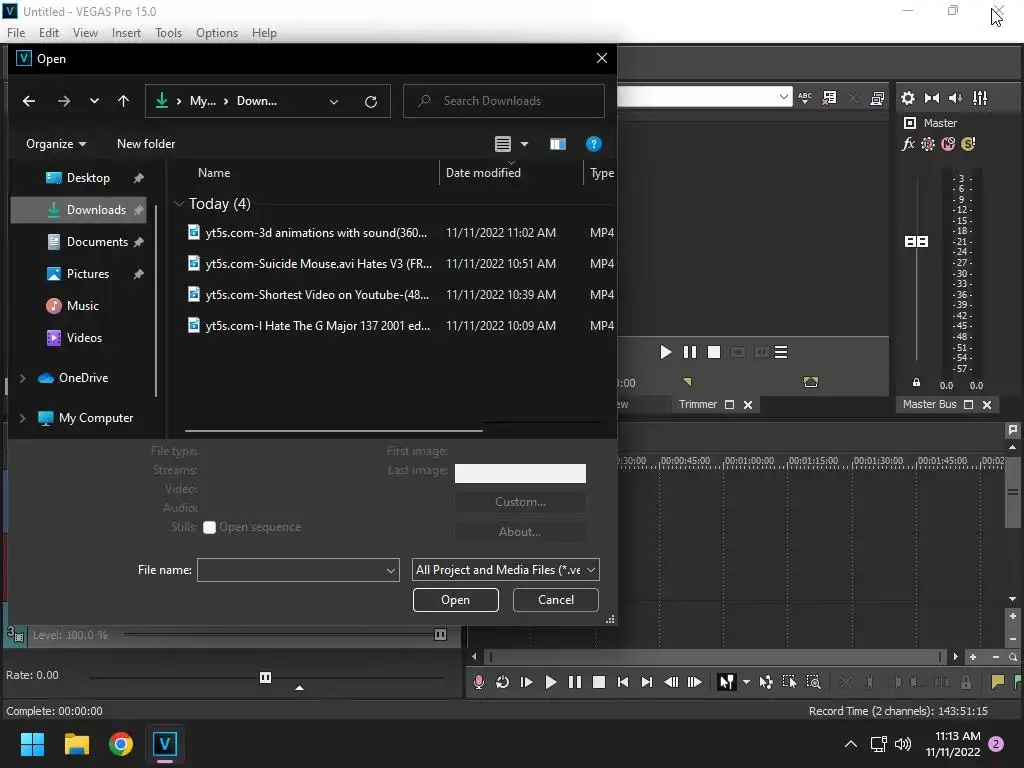Toggle the Master fader lock icon
The width and height of the screenshot is (1024, 768).
pyautogui.click(x=916, y=383)
